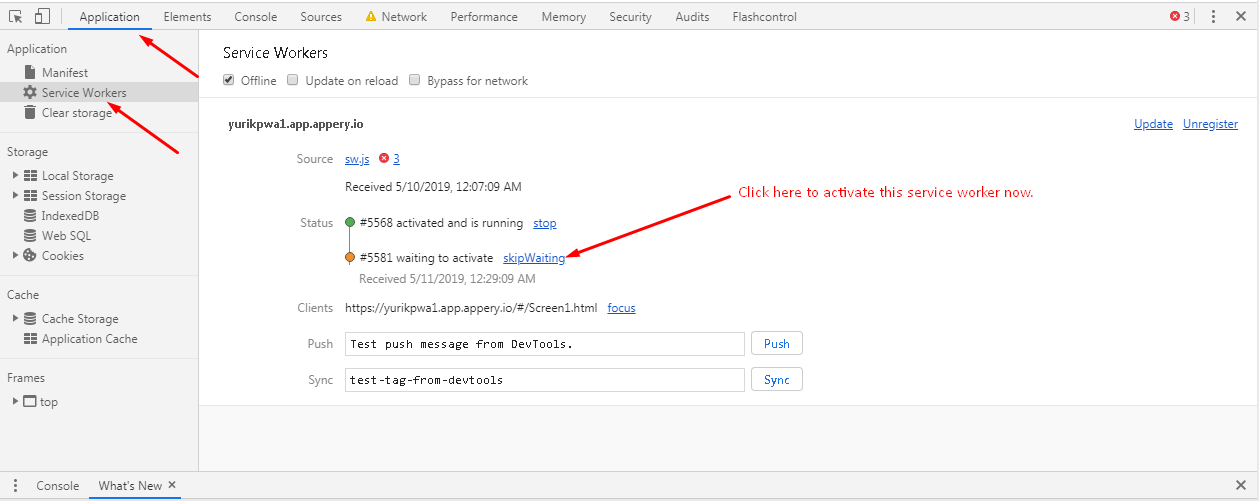Open the Security tab
The height and width of the screenshot is (501, 1259).
(630, 17)
